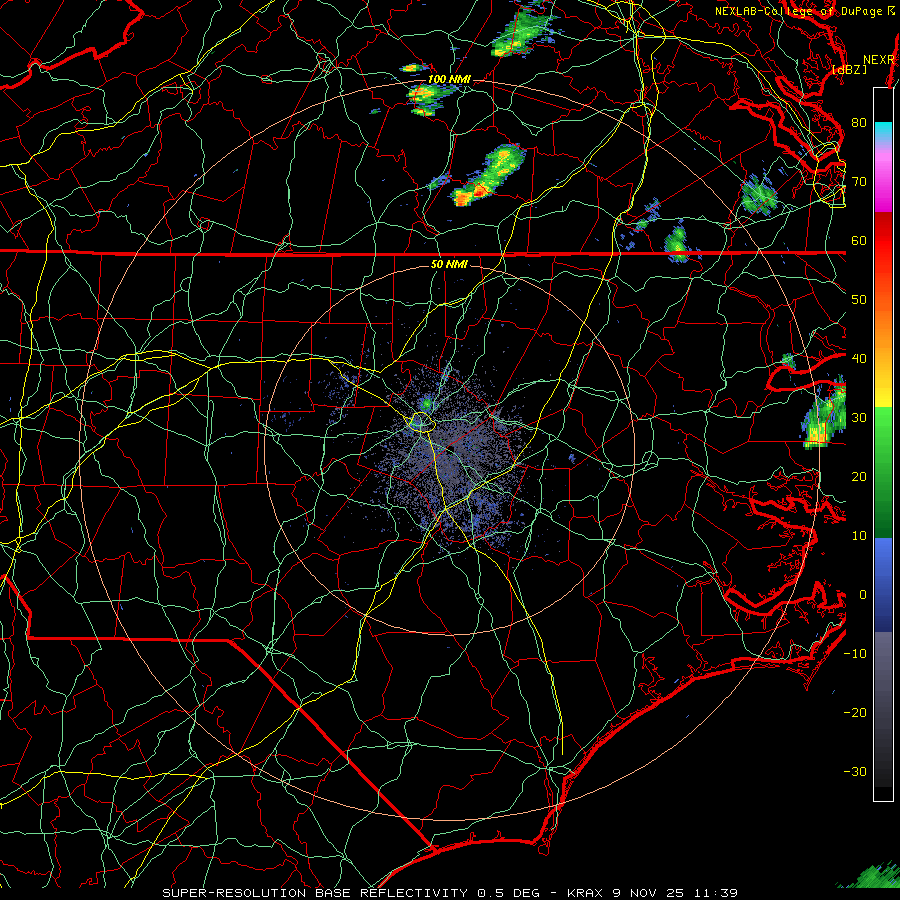
Task: Click the NEXR label above the color scale
Action: 879,60
